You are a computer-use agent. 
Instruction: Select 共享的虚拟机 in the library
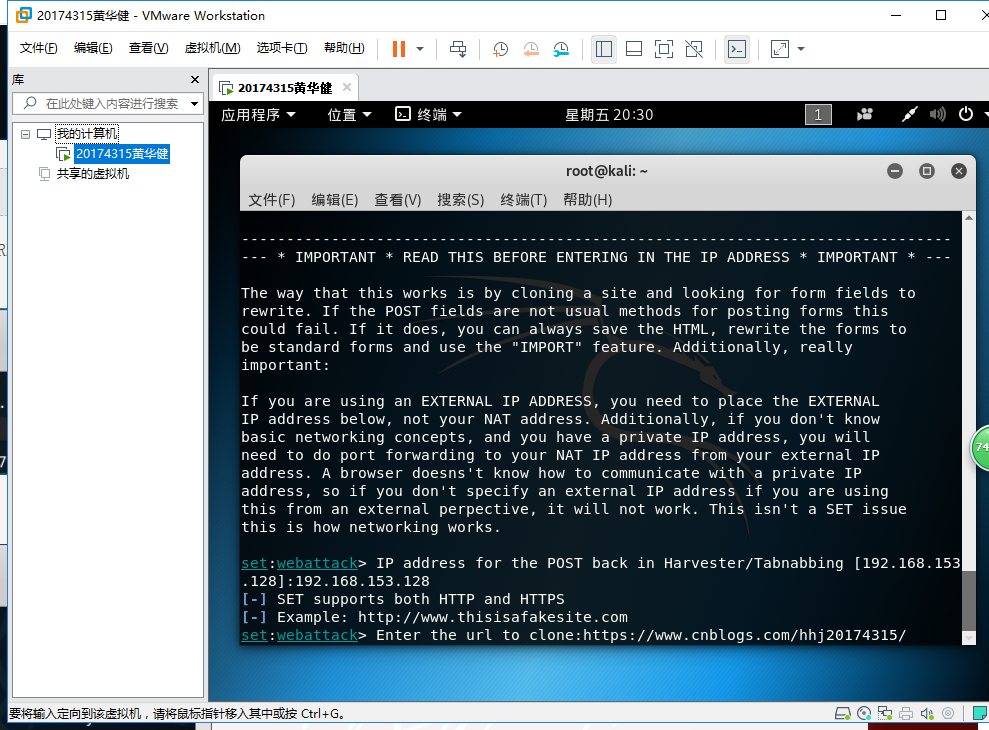click(93, 174)
